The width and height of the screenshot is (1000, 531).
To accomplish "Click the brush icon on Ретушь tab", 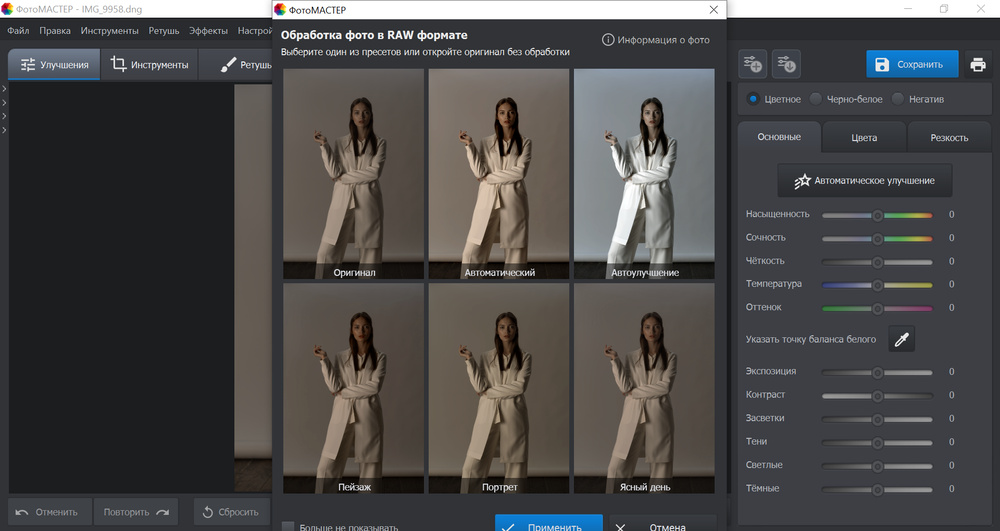I will [227, 65].
